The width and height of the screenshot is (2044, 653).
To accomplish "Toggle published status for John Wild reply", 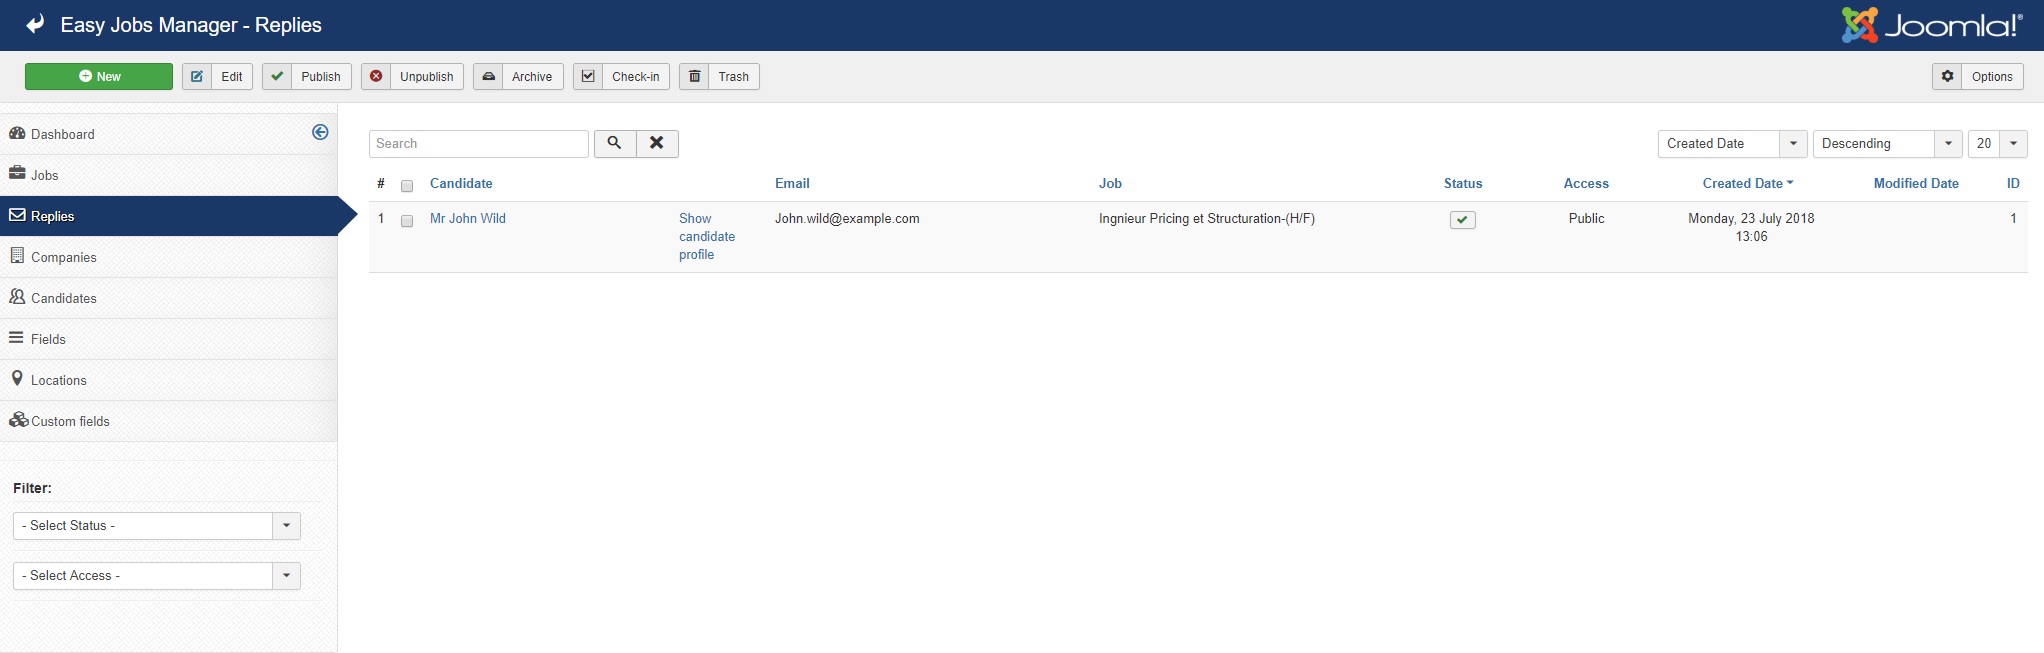I will tap(1463, 220).
